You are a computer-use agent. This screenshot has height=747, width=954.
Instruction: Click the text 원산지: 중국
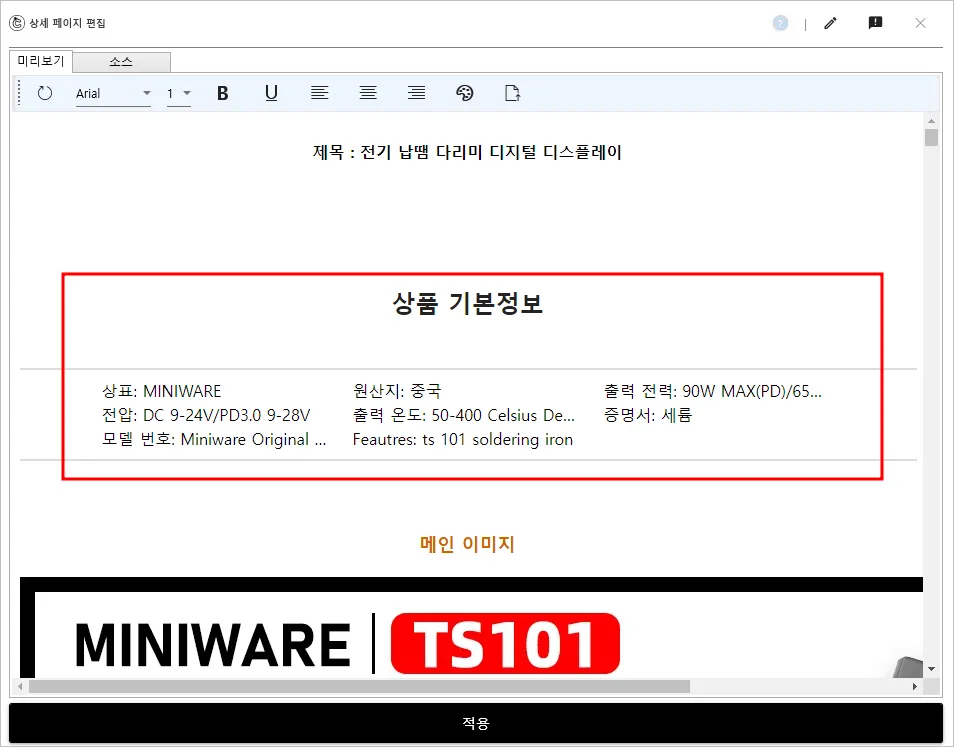click(397, 391)
